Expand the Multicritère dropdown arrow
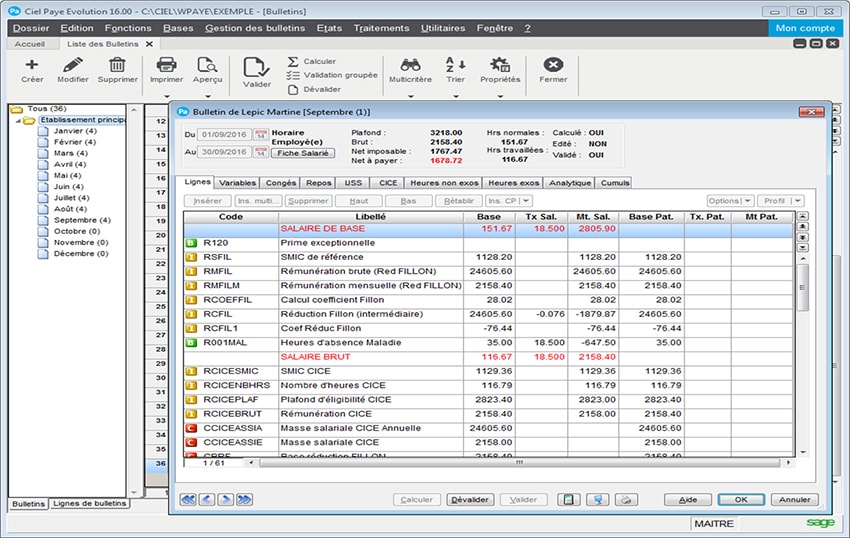 point(410,96)
